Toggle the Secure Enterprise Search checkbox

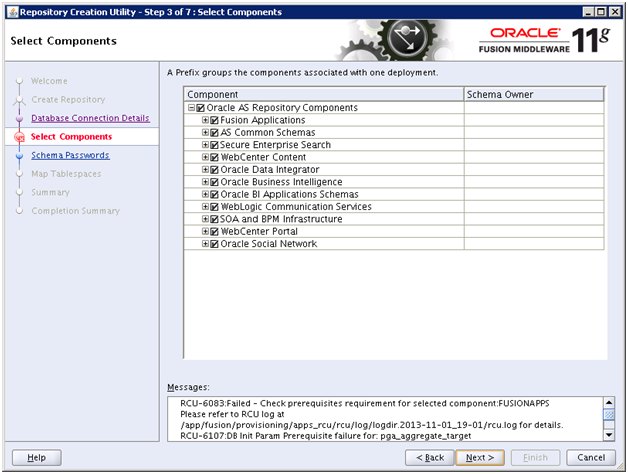click(x=214, y=145)
